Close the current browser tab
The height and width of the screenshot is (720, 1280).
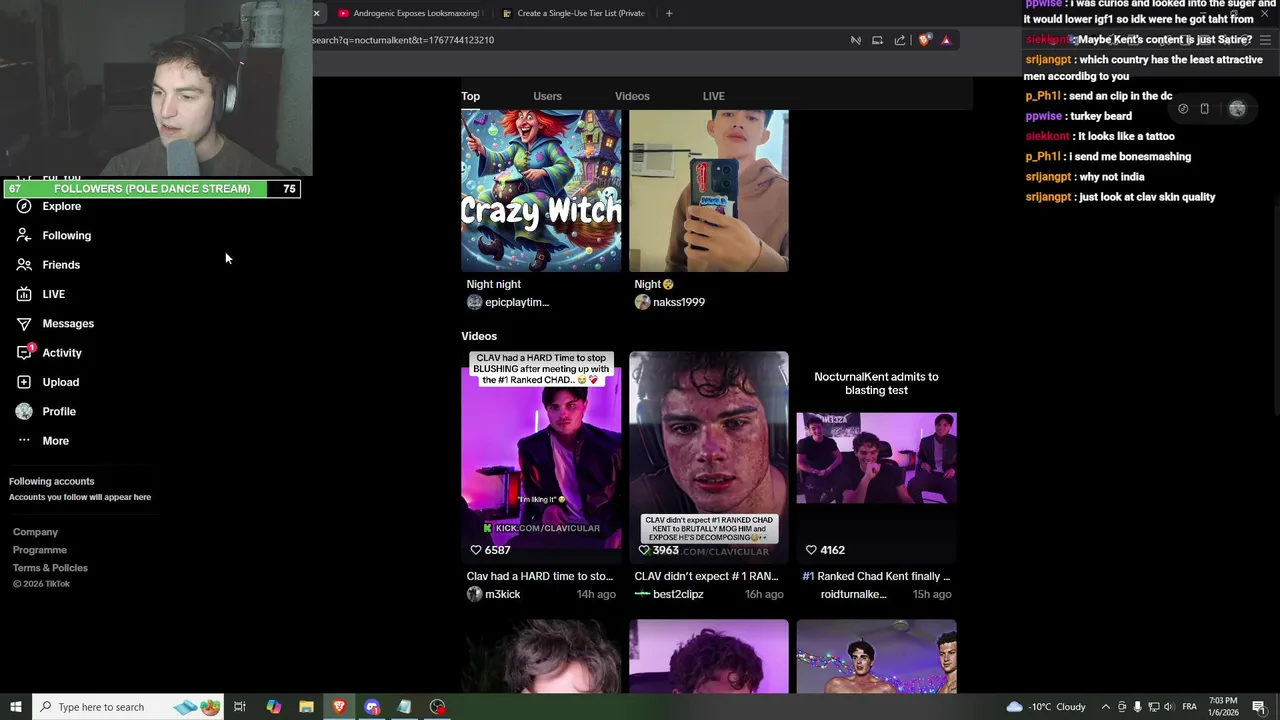[316, 13]
